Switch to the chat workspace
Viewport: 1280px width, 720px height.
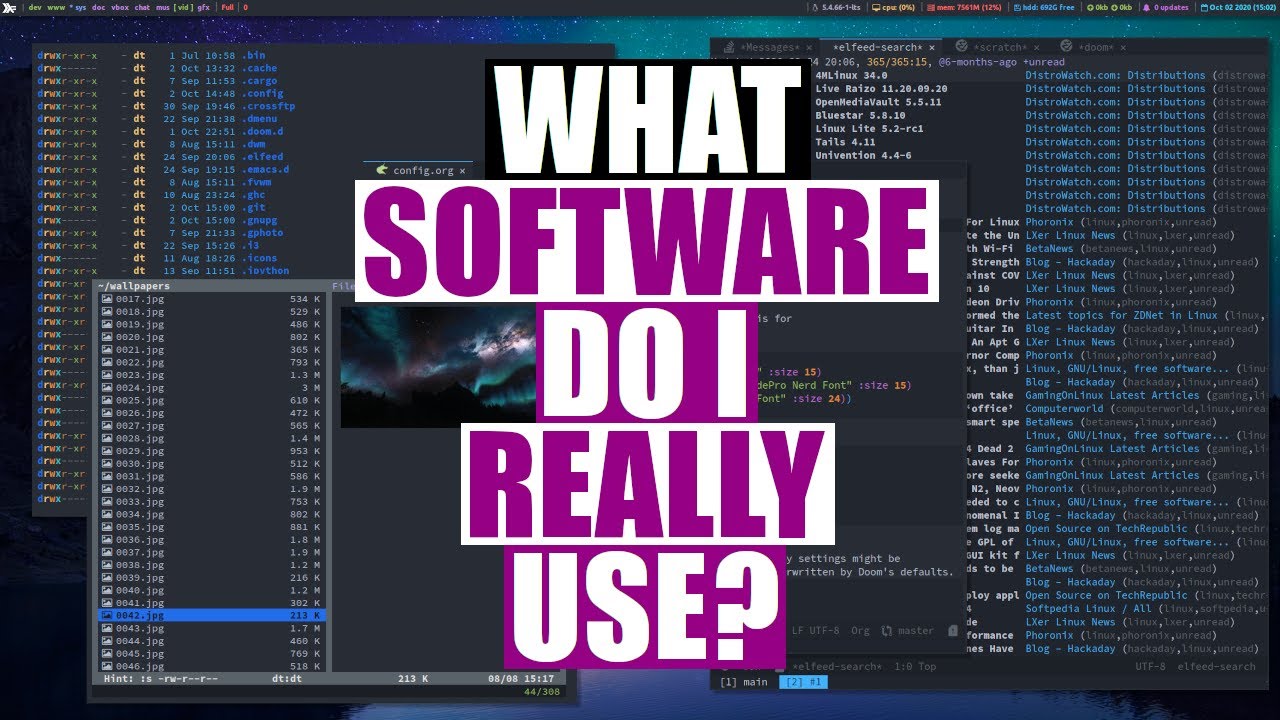143,7
